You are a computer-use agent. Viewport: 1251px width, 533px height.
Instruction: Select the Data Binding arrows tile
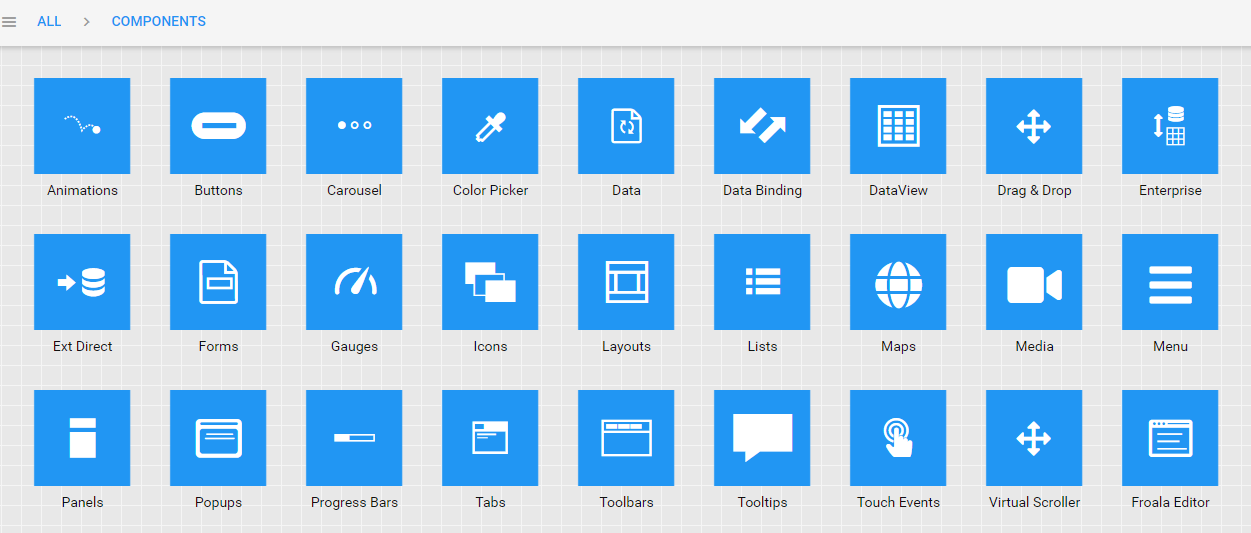(x=762, y=126)
